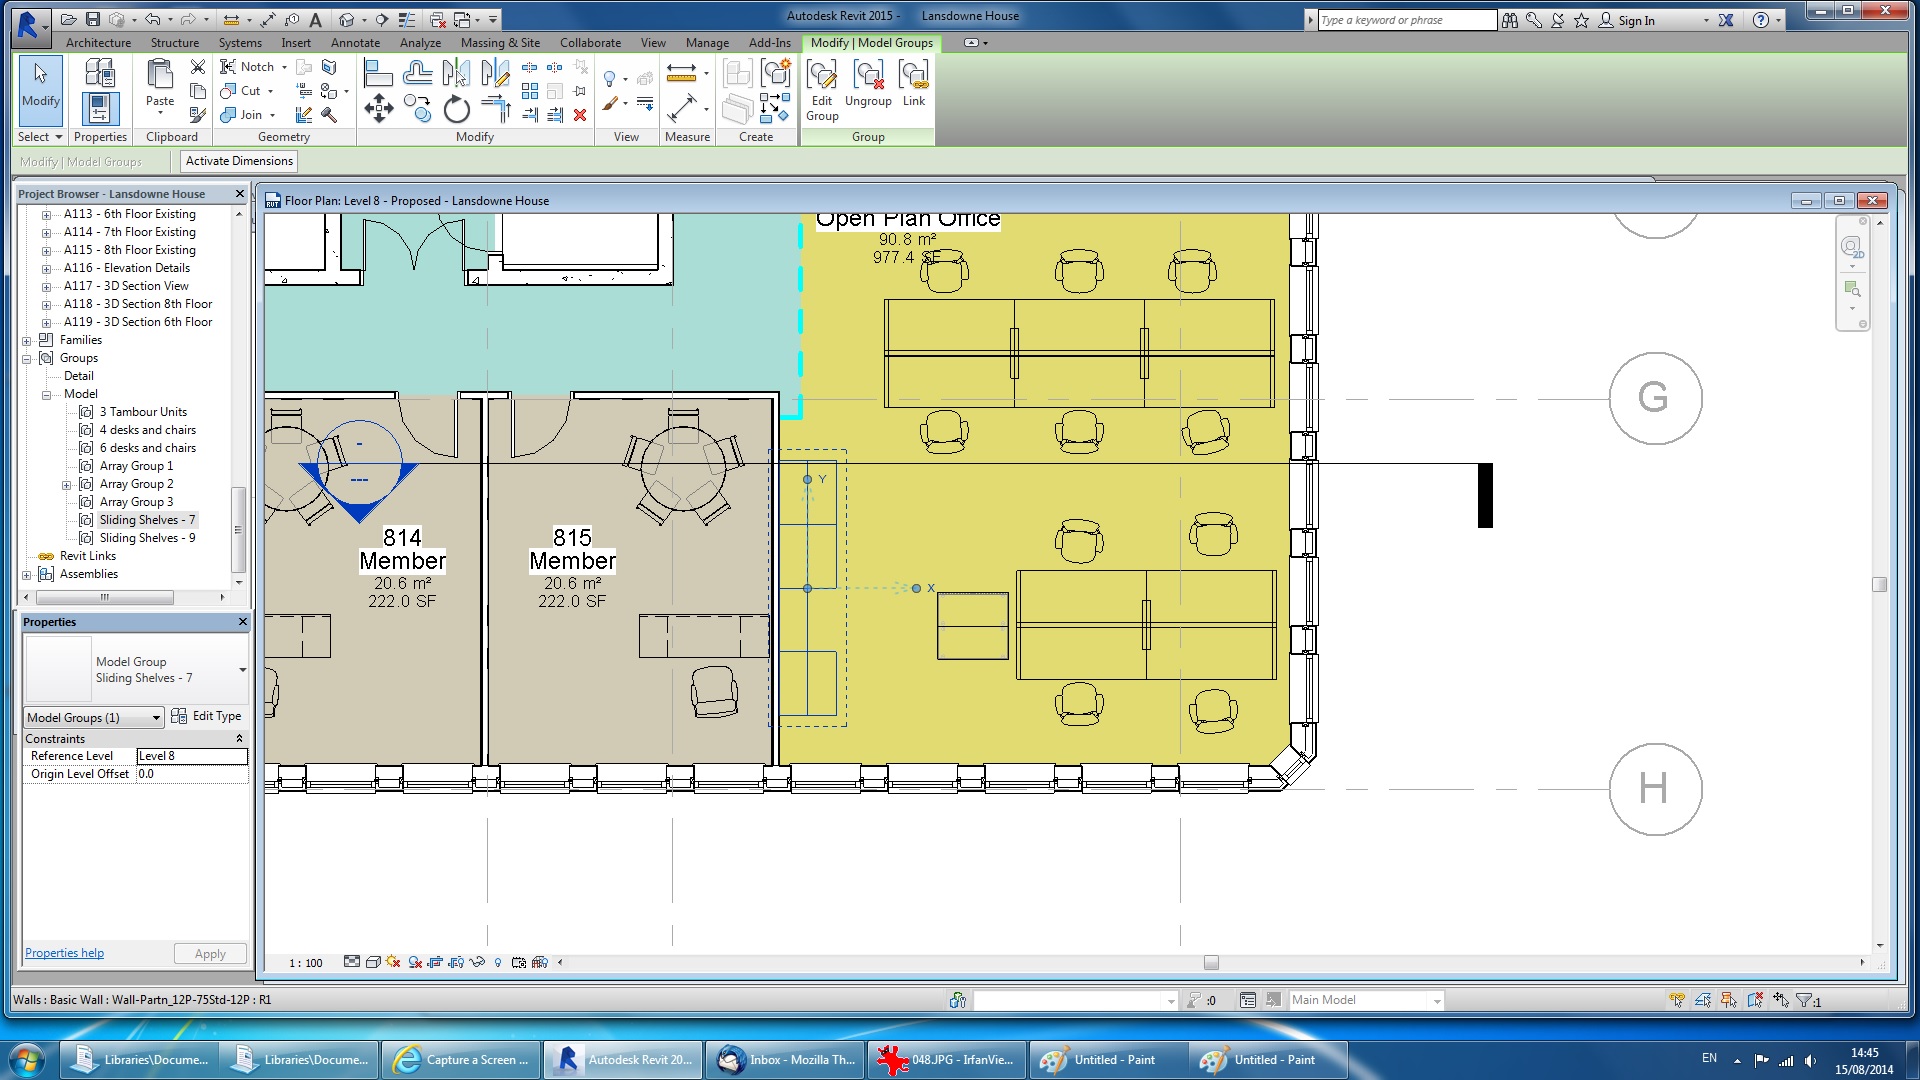
Task: Open the Massing & Site tab
Action: pyautogui.click(x=500, y=43)
